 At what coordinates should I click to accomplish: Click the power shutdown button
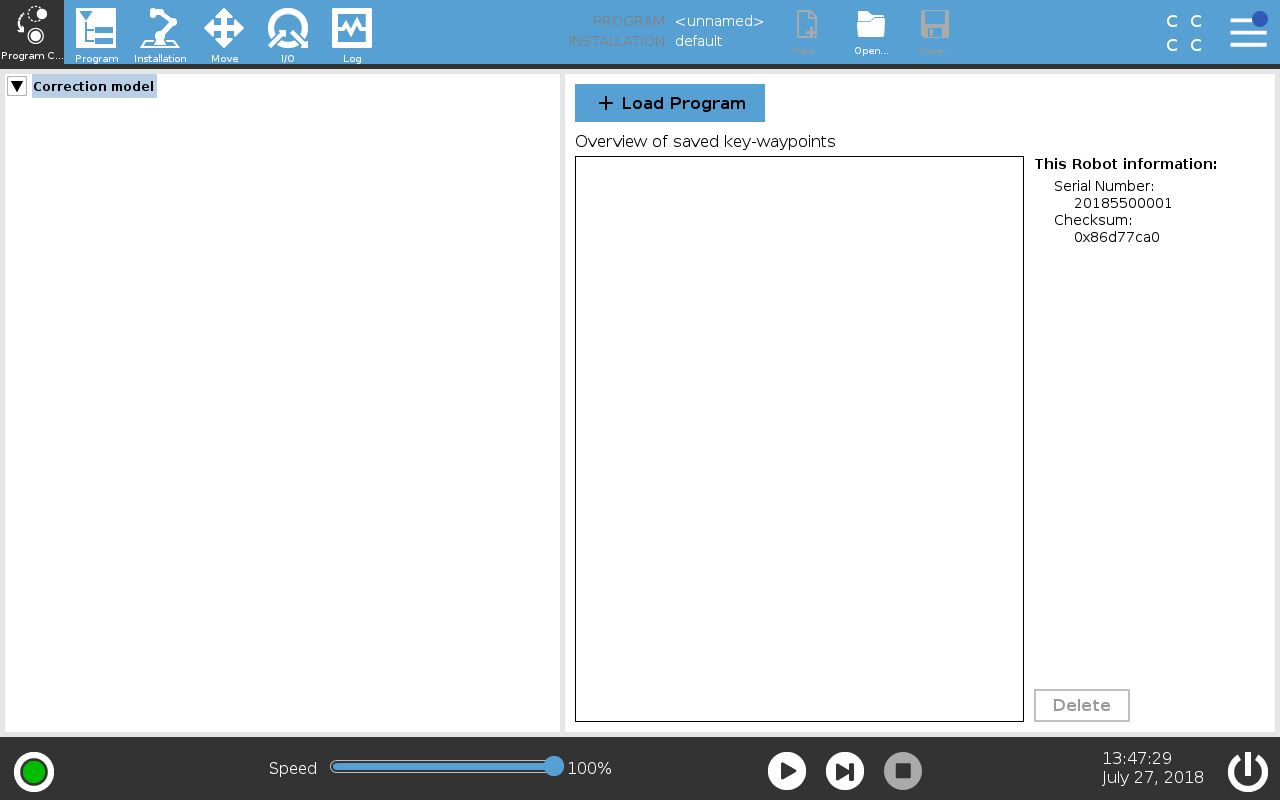[x=1248, y=771]
